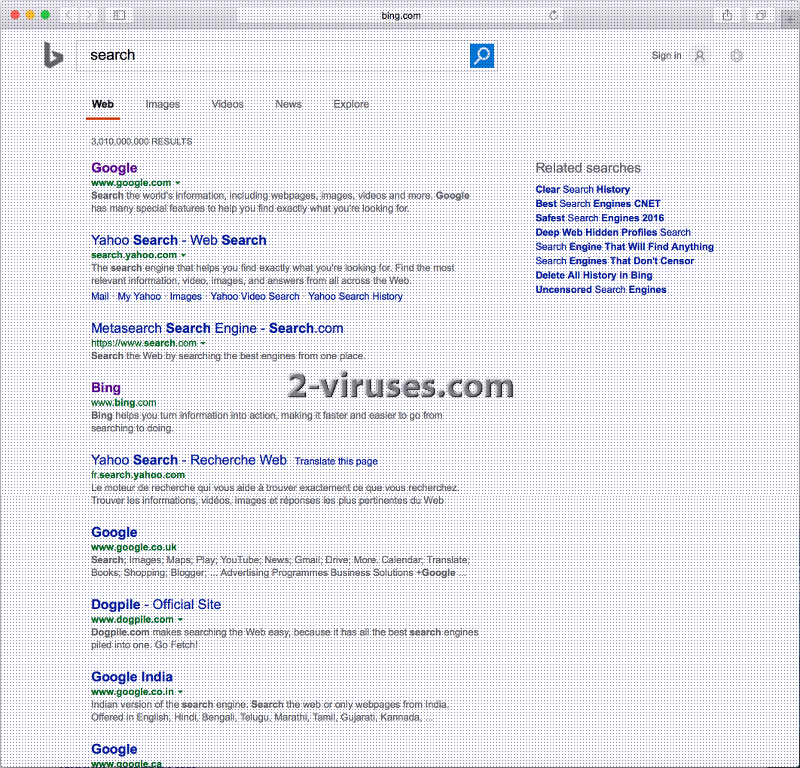Screen dimensions: 800x768
Task: Click the www.google.co.uk URL text
Action: click(x=134, y=547)
